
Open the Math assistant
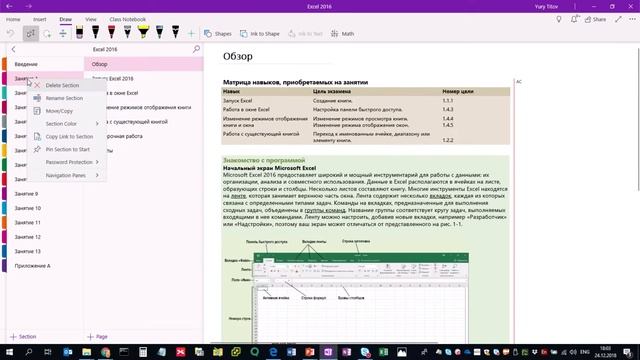coord(342,33)
